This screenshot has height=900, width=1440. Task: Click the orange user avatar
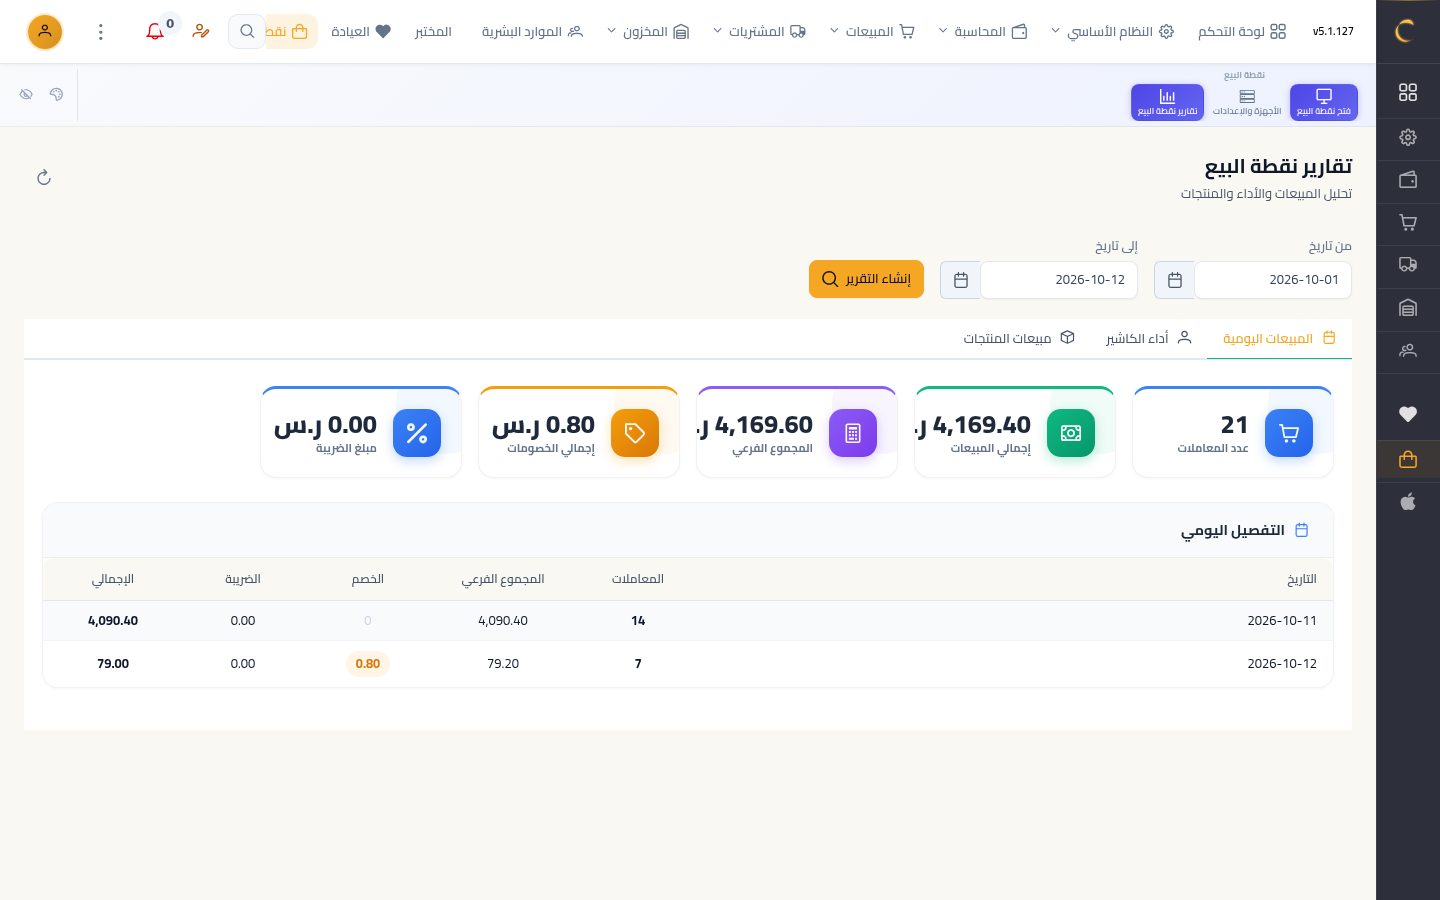(45, 32)
